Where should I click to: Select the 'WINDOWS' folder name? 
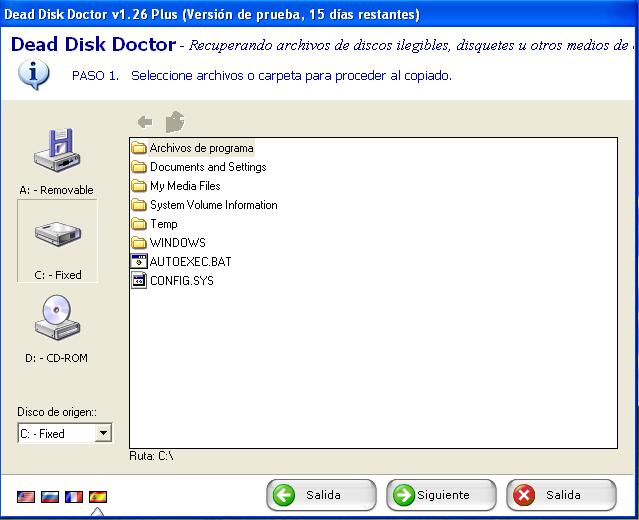(178, 242)
